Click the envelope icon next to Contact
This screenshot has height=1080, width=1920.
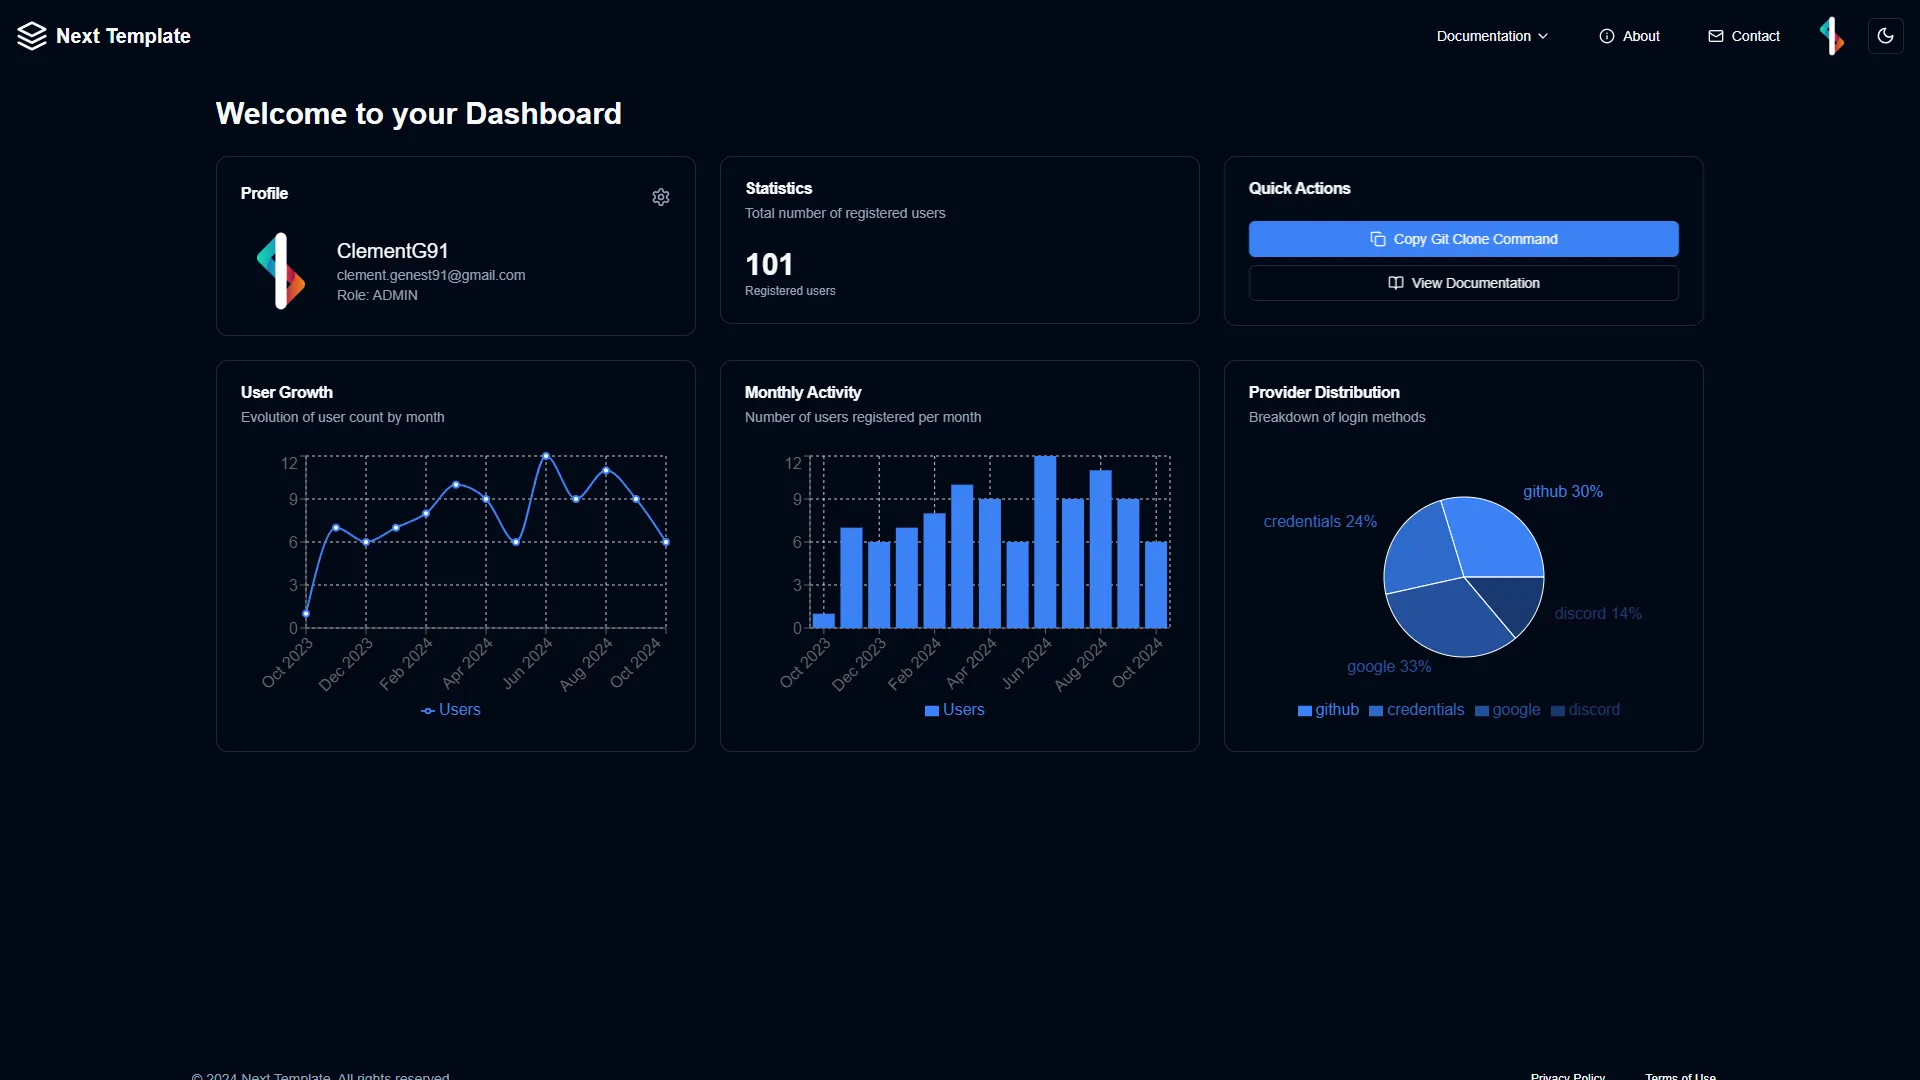1716,36
